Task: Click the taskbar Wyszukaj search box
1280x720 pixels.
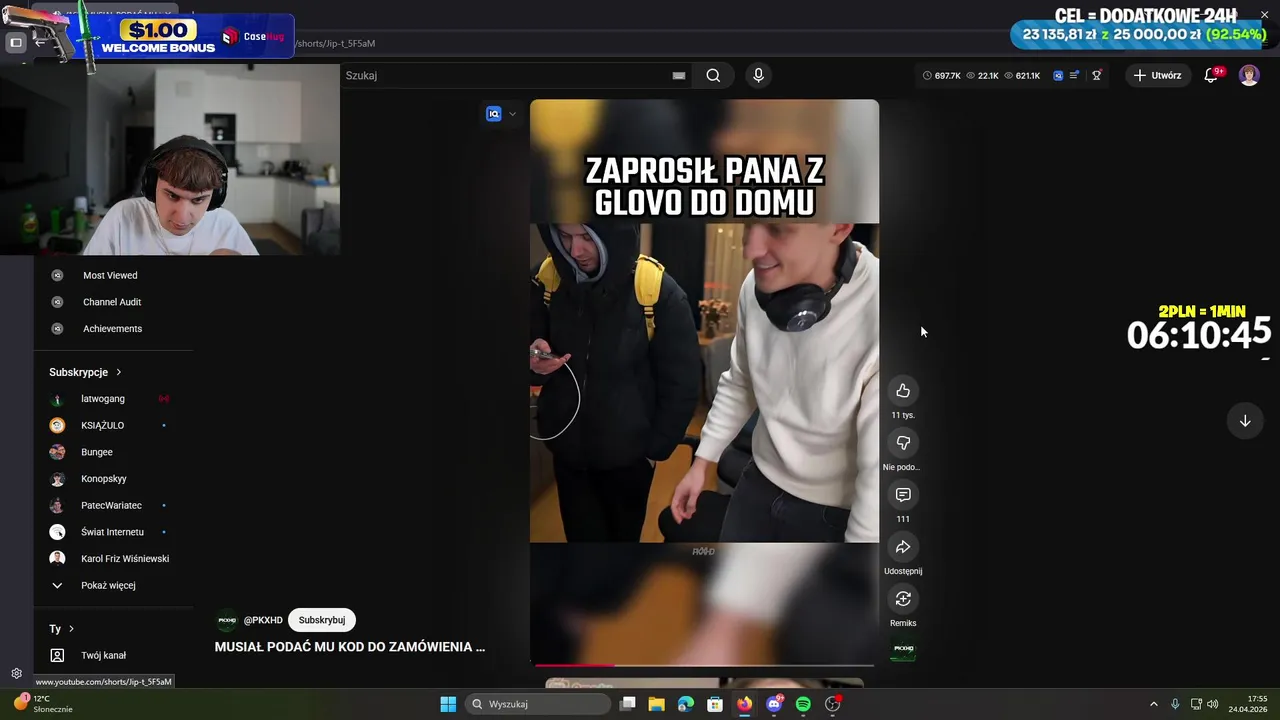Action: (x=538, y=704)
